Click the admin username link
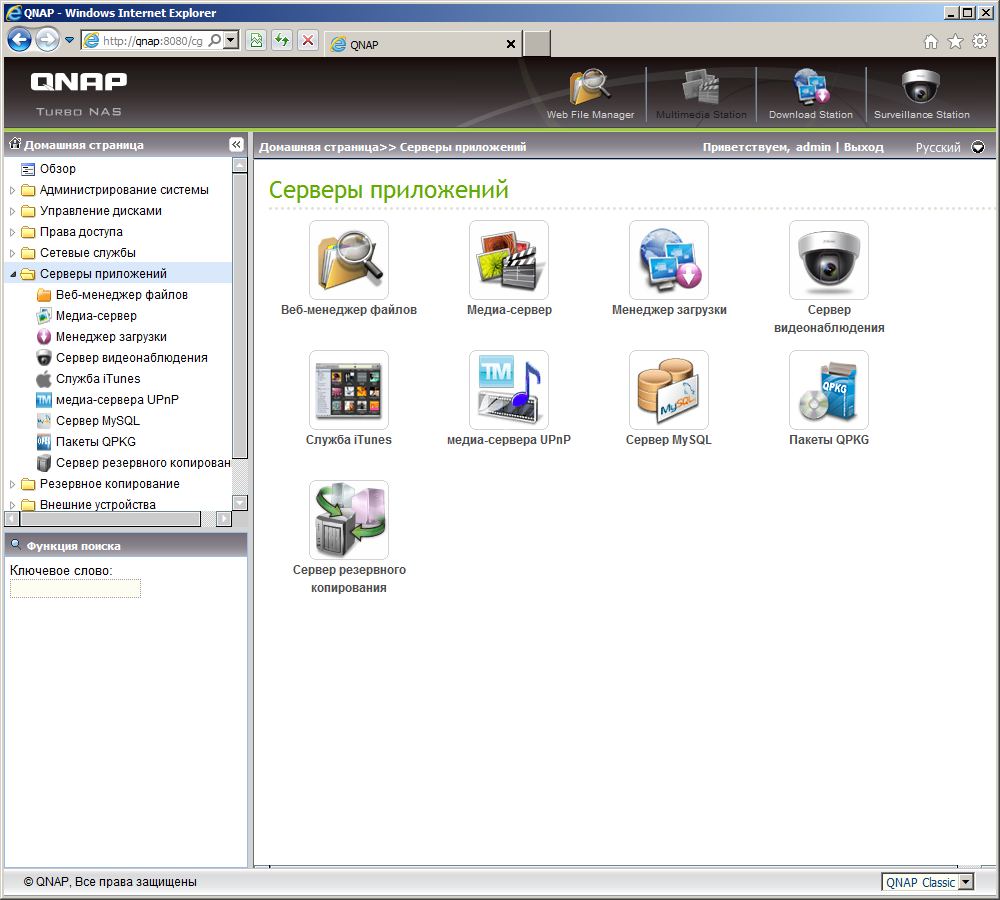This screenshot has height=900, width=1000. point(813,147)
